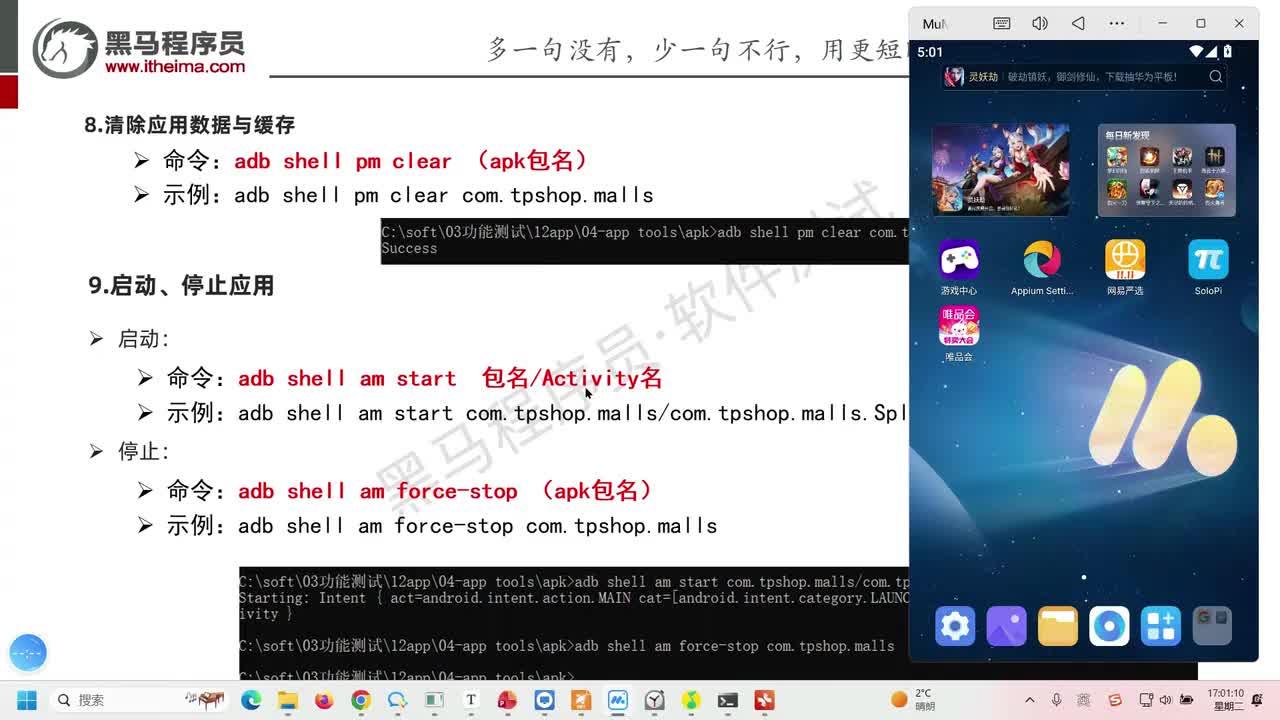Click the Windows Start button
The height and width of the screenshot is (720, 1280).
tap(27, 700)
